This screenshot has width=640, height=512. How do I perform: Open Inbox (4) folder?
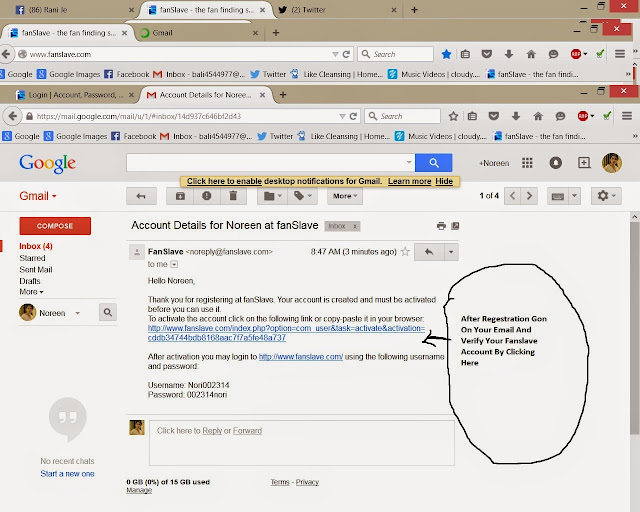36,246
